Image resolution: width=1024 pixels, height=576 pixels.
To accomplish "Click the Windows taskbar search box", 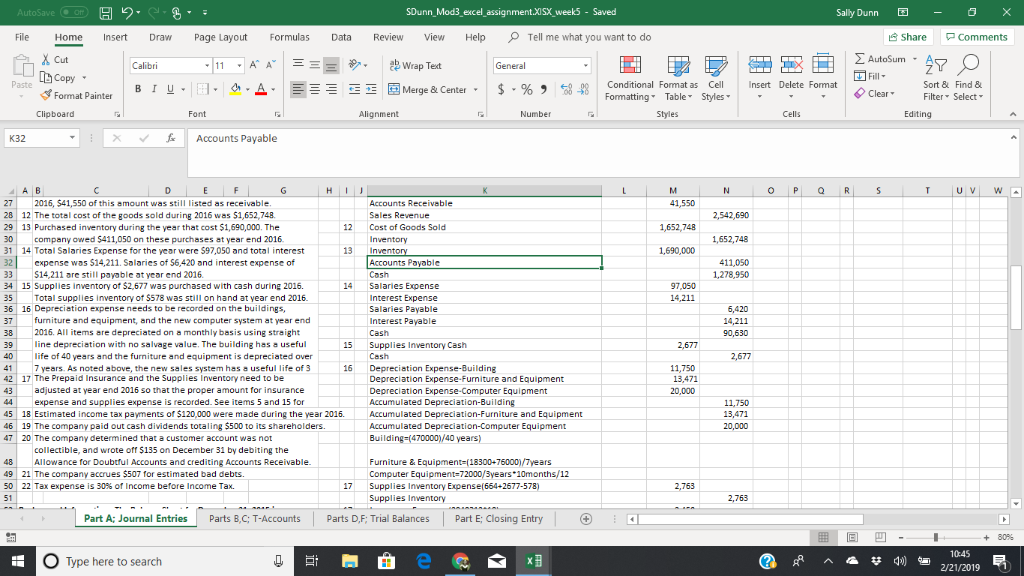I will 115,561.
